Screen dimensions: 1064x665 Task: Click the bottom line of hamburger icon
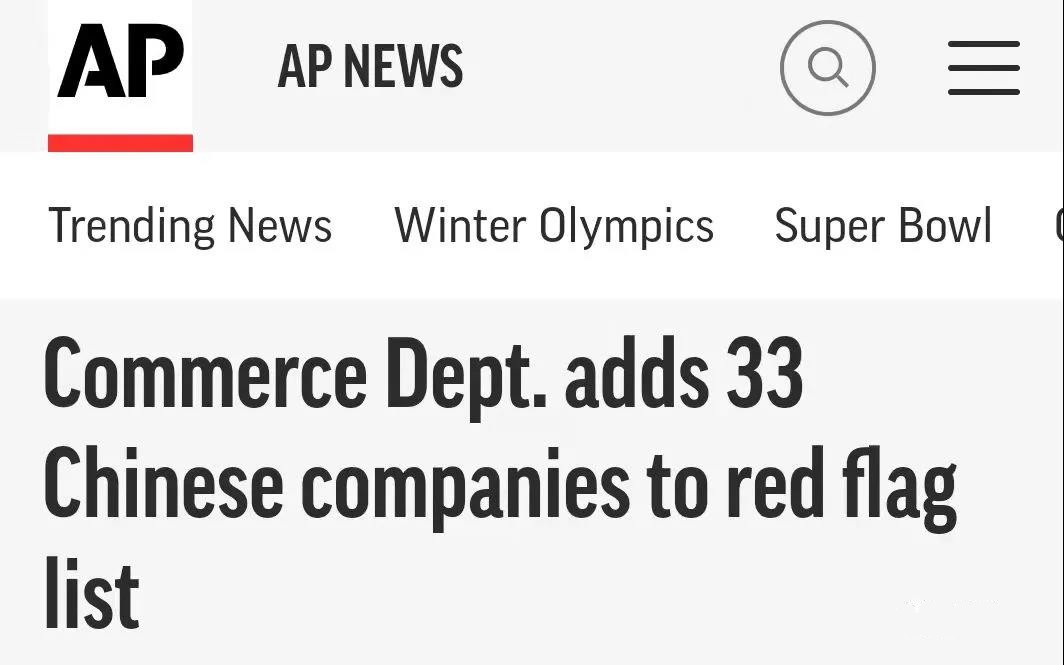click(983, 91)
